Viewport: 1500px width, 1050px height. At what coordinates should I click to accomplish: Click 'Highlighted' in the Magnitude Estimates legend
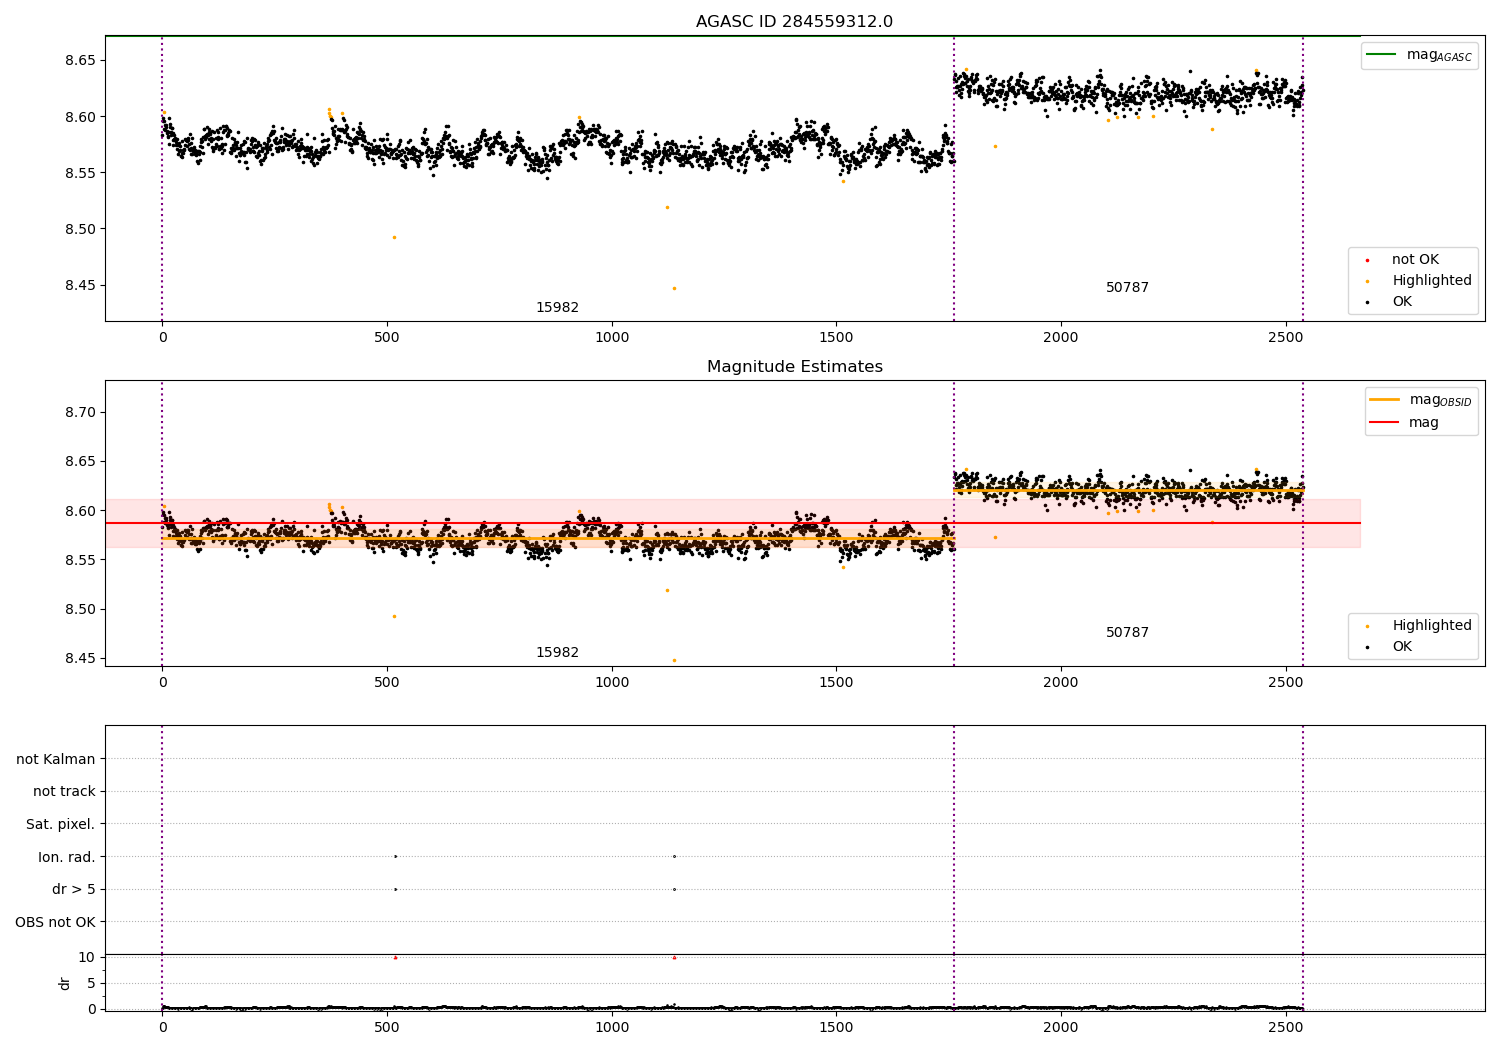1432,626
